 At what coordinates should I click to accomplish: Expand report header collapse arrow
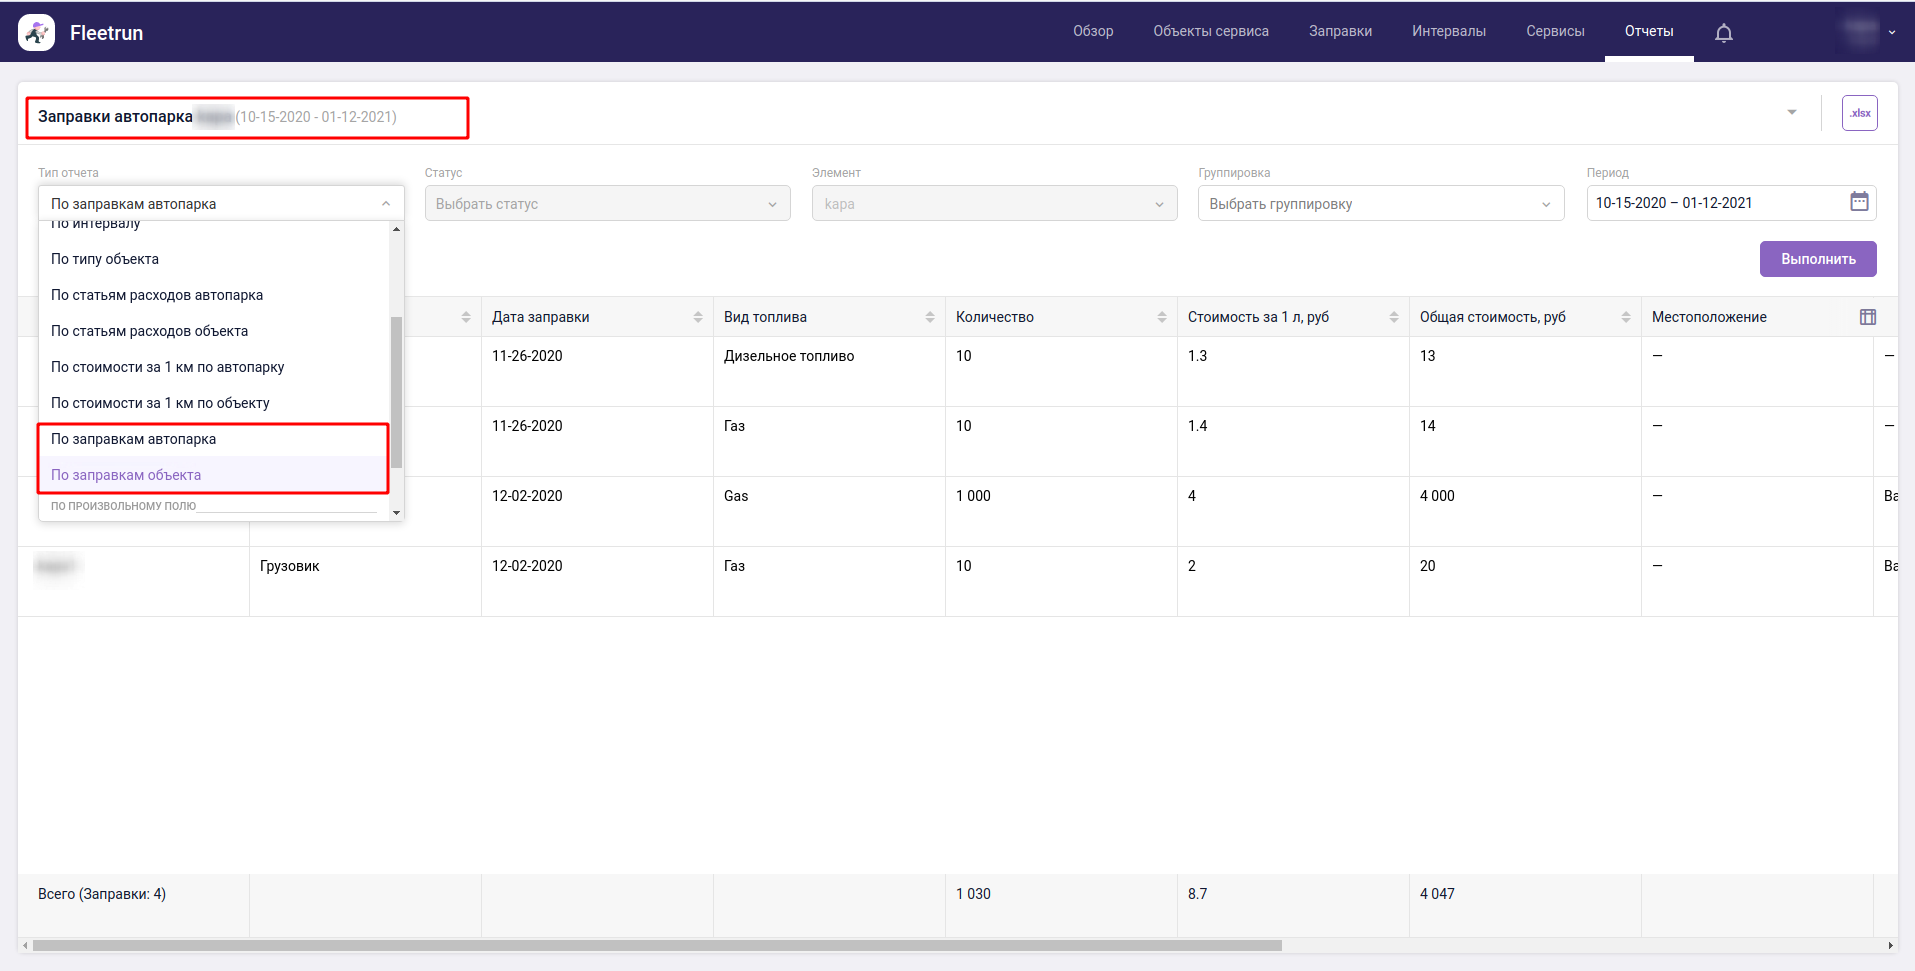(x=1791, y=113)
